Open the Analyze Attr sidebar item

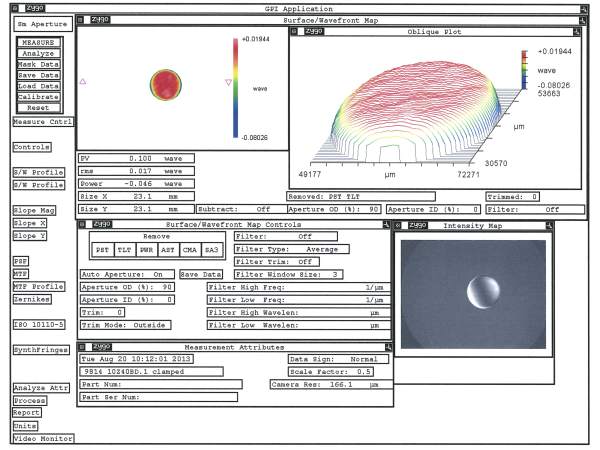tap(39, 388)
